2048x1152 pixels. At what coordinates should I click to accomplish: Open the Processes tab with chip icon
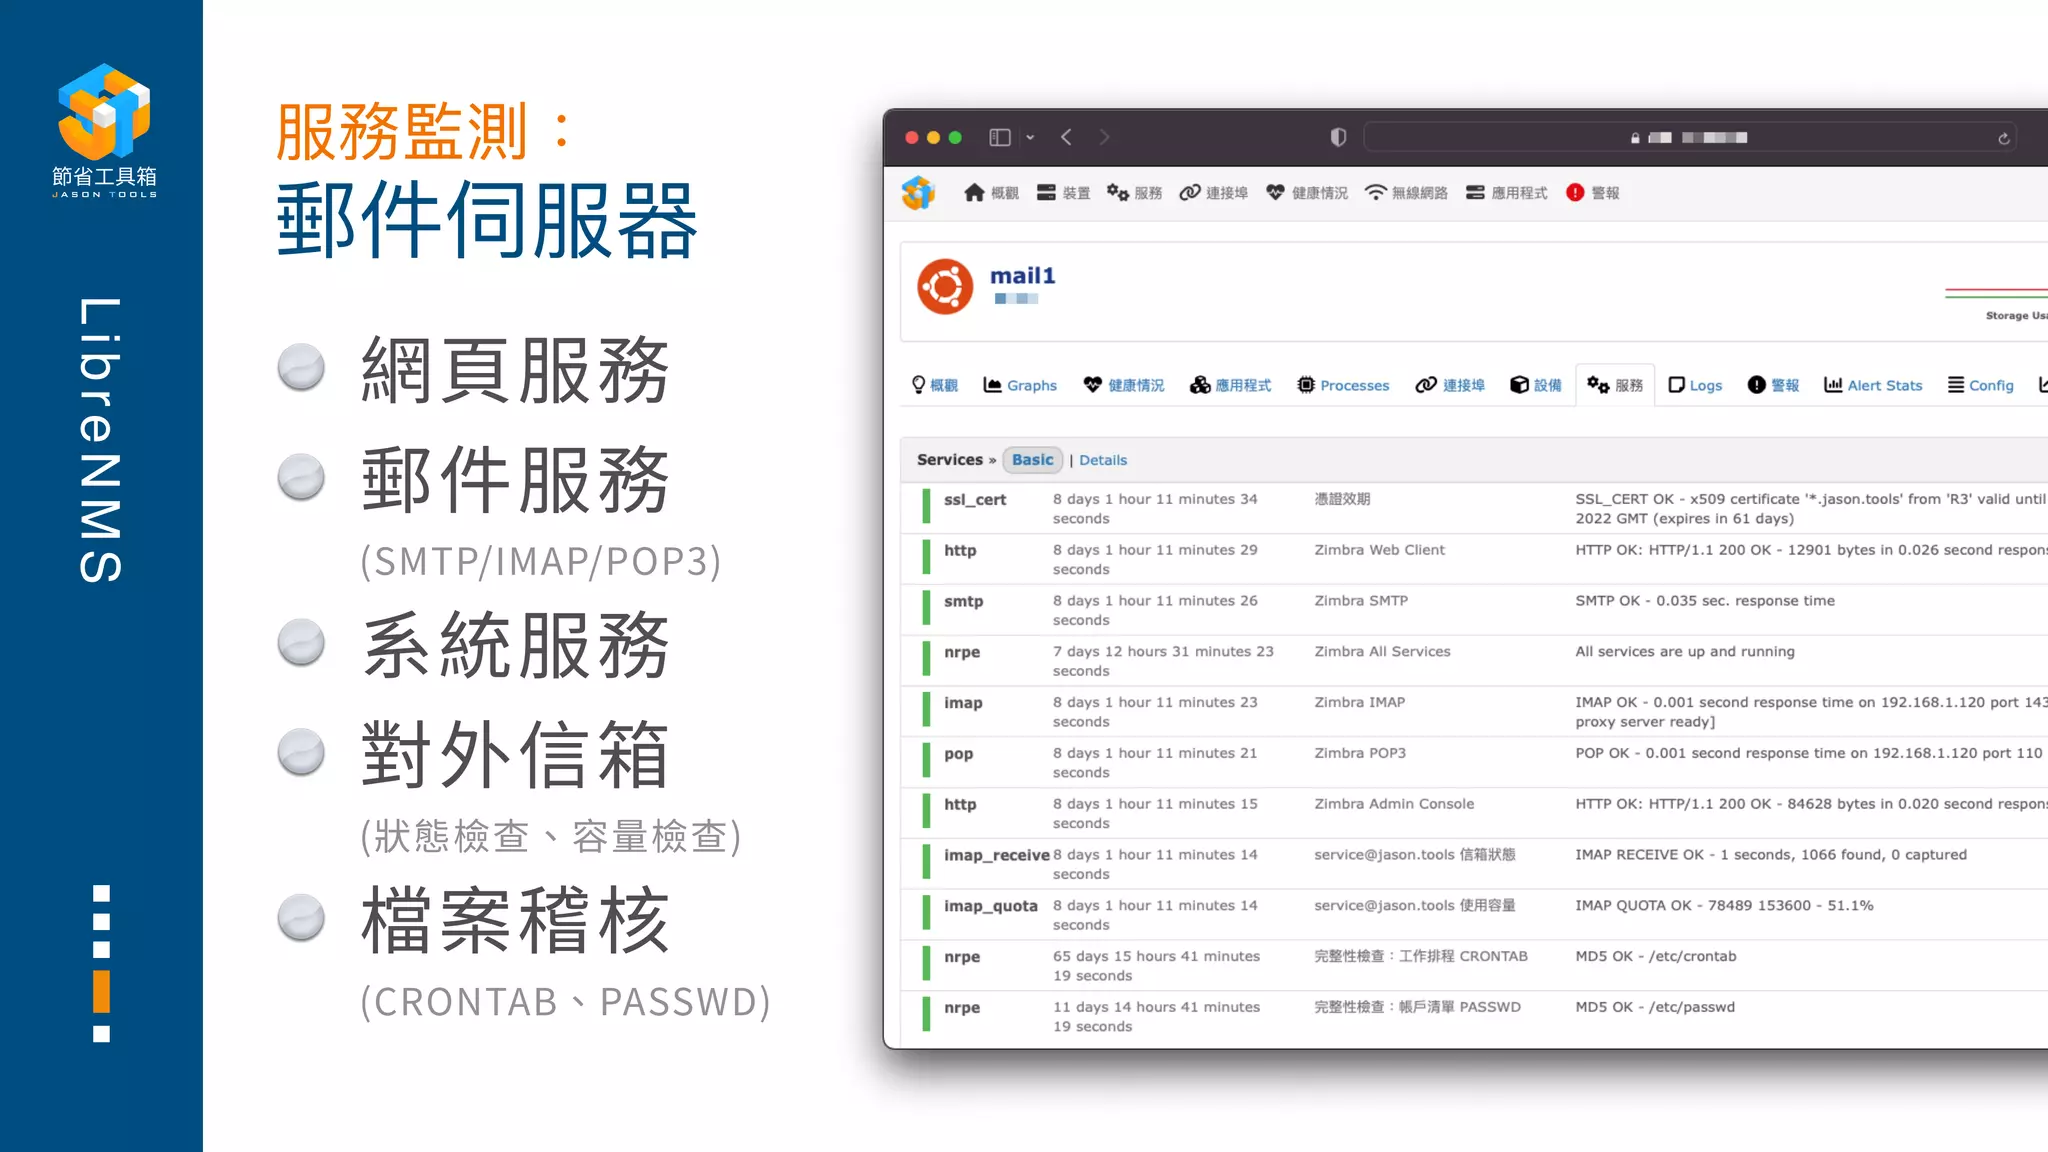pos(1342,385)
